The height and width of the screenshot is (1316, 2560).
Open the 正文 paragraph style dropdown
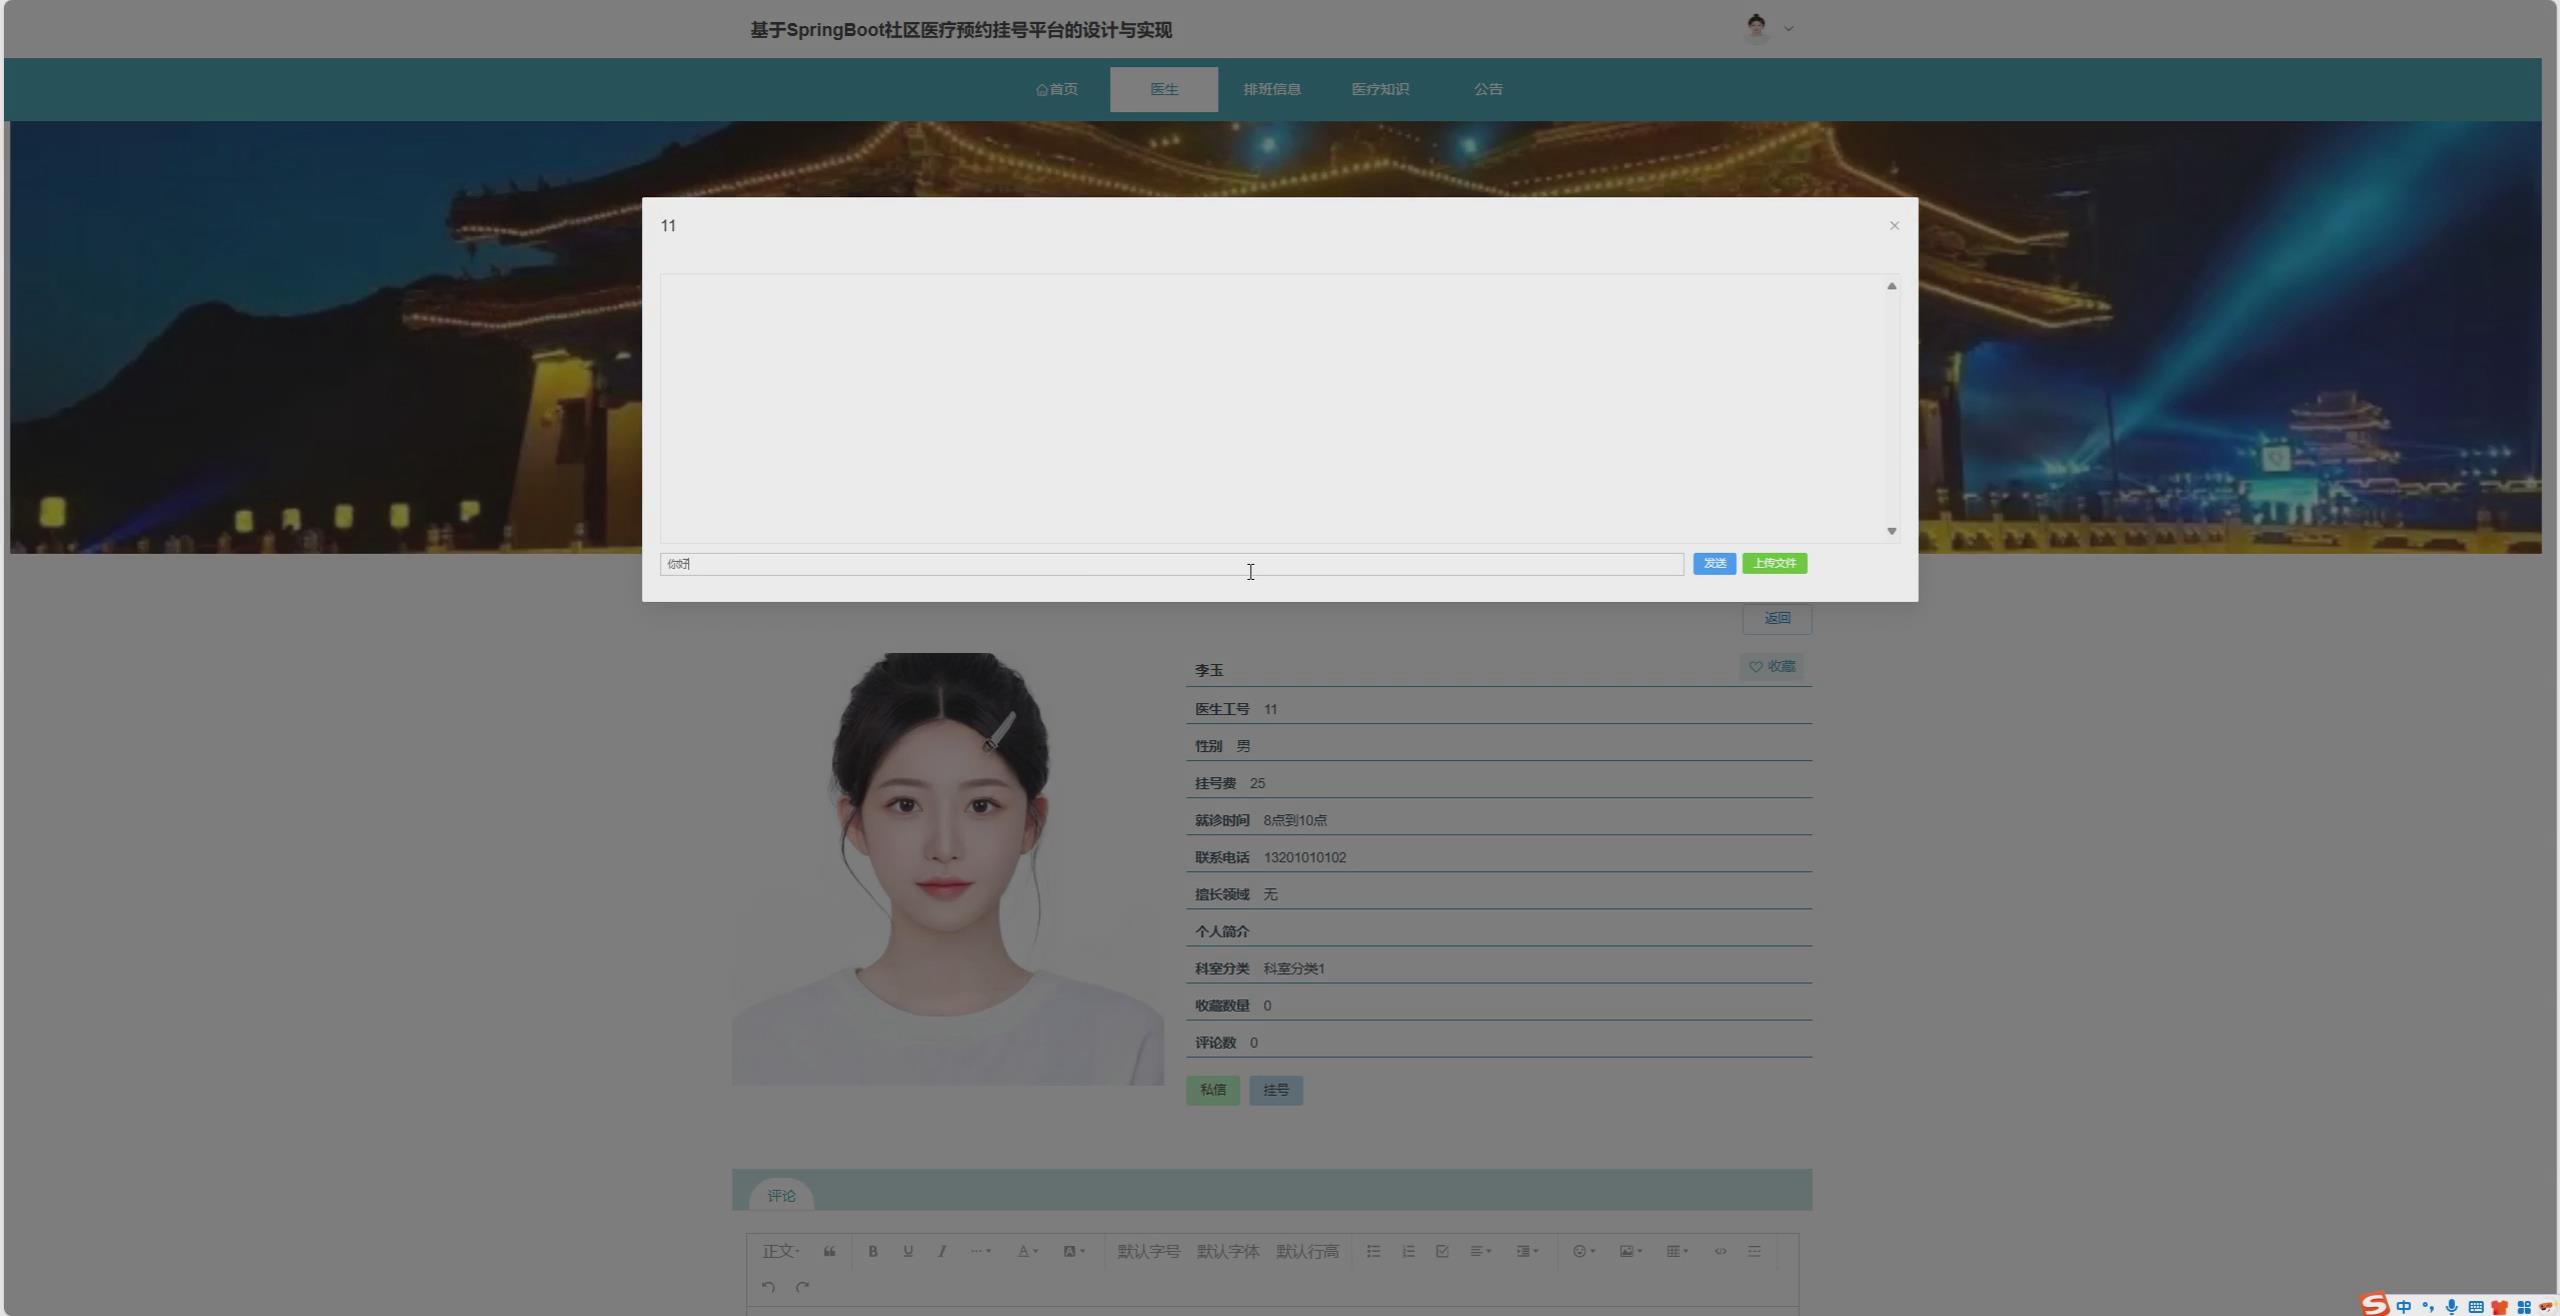click(780, 1250)
